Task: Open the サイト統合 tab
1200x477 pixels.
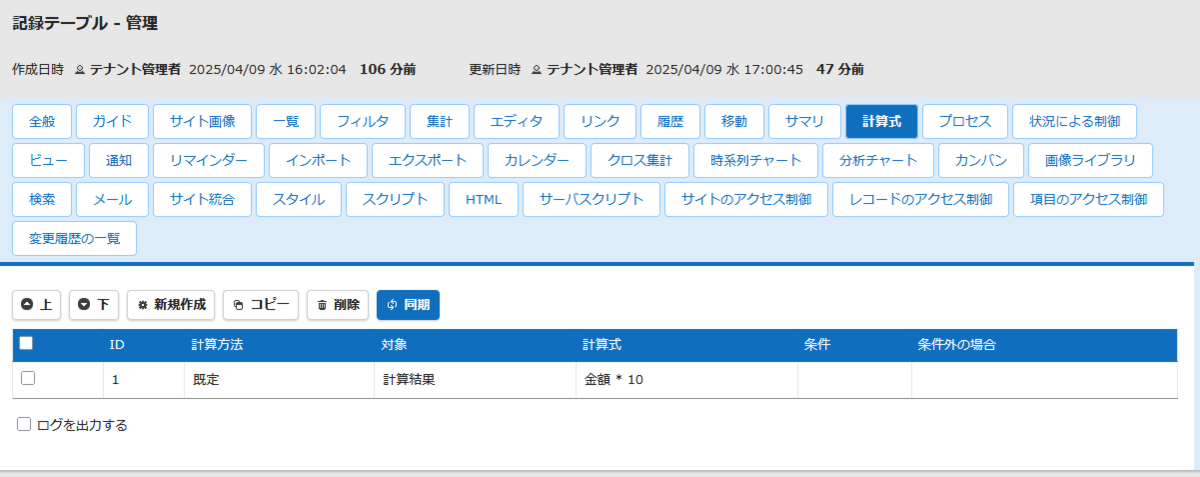Action: pyautogui.click(x=202, y=199)
